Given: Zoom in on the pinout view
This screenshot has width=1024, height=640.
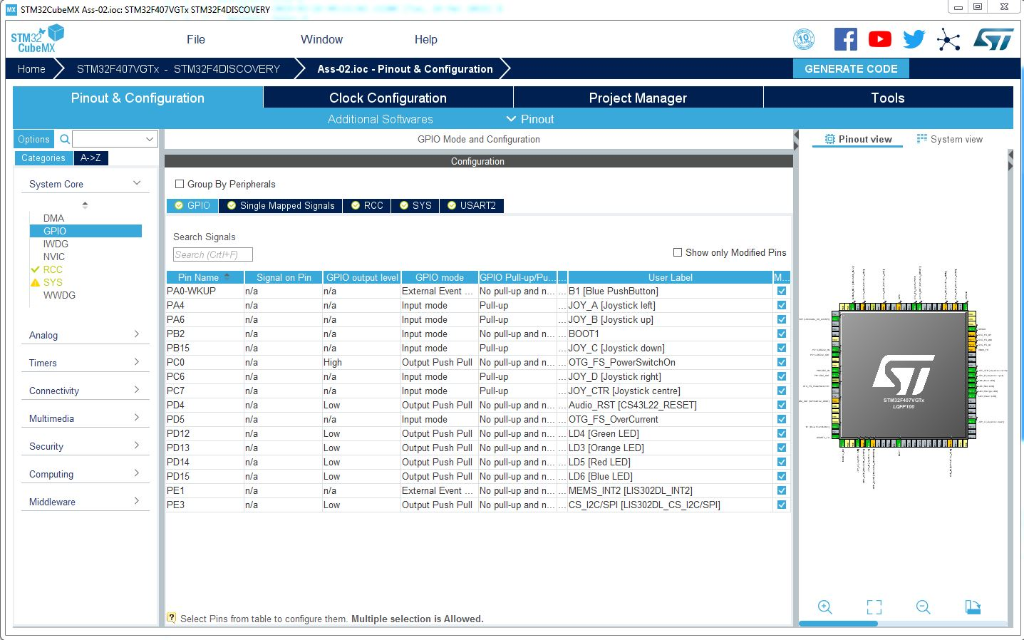Looking at the screenshot, I should pos(825,607).
